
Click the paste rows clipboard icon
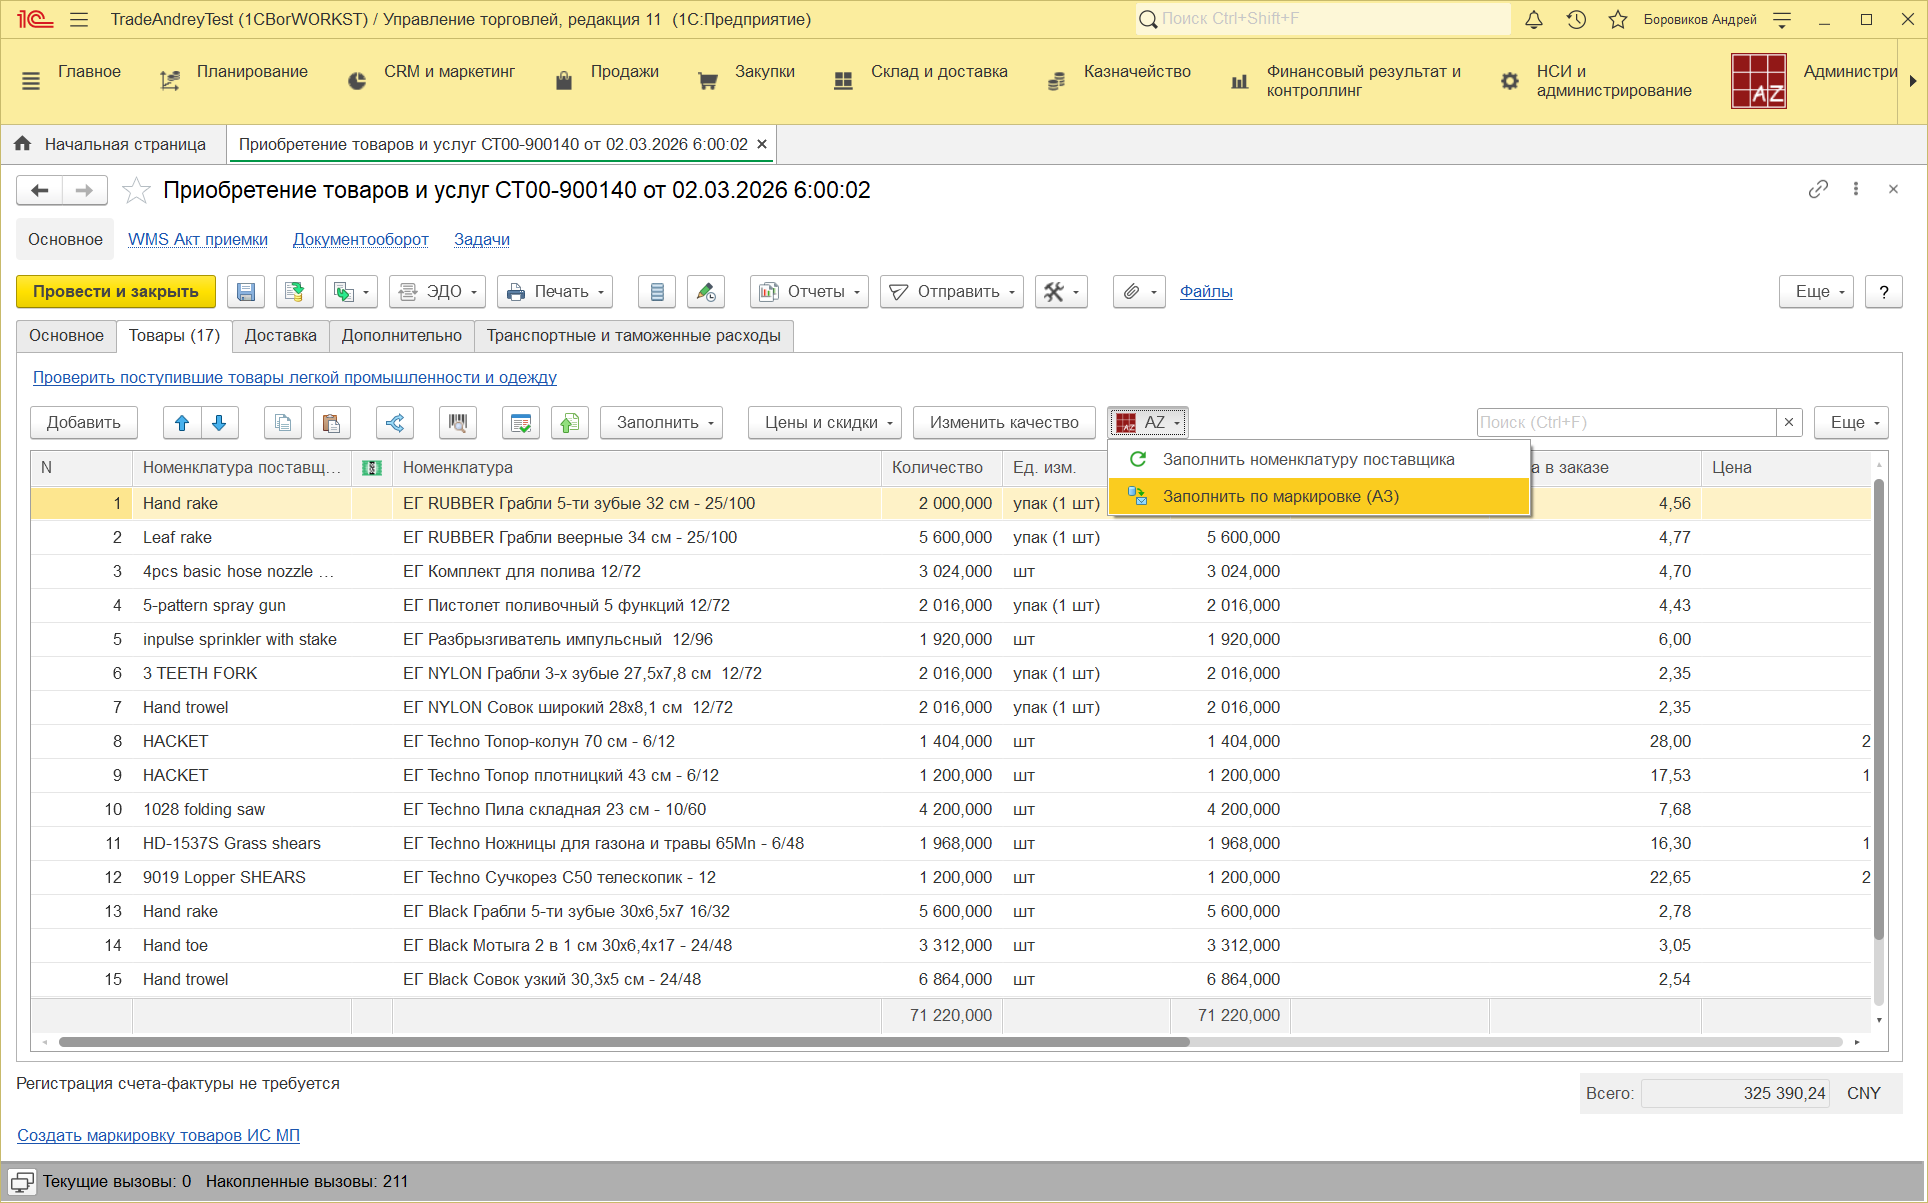[x=331, y=423]
